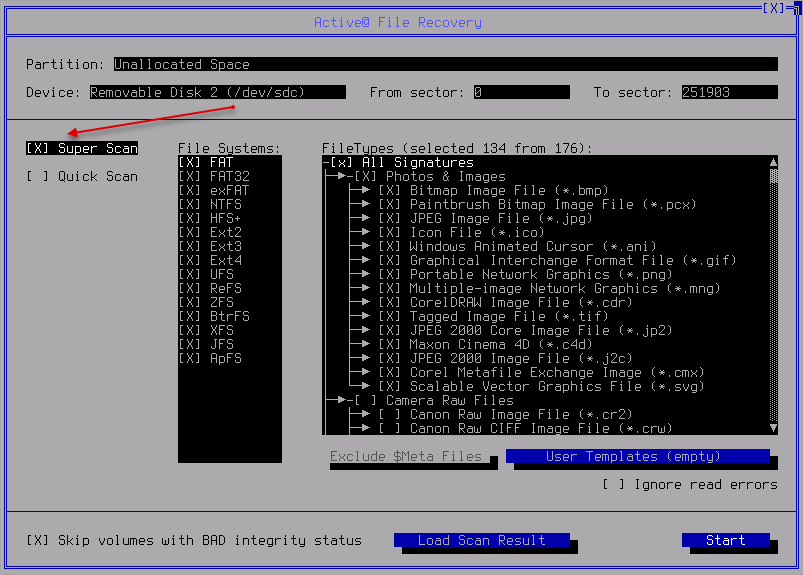Open the Partition field showing Unallocated Space
Viewport: 803px width, 575px height.
click(x=446, y=65)
